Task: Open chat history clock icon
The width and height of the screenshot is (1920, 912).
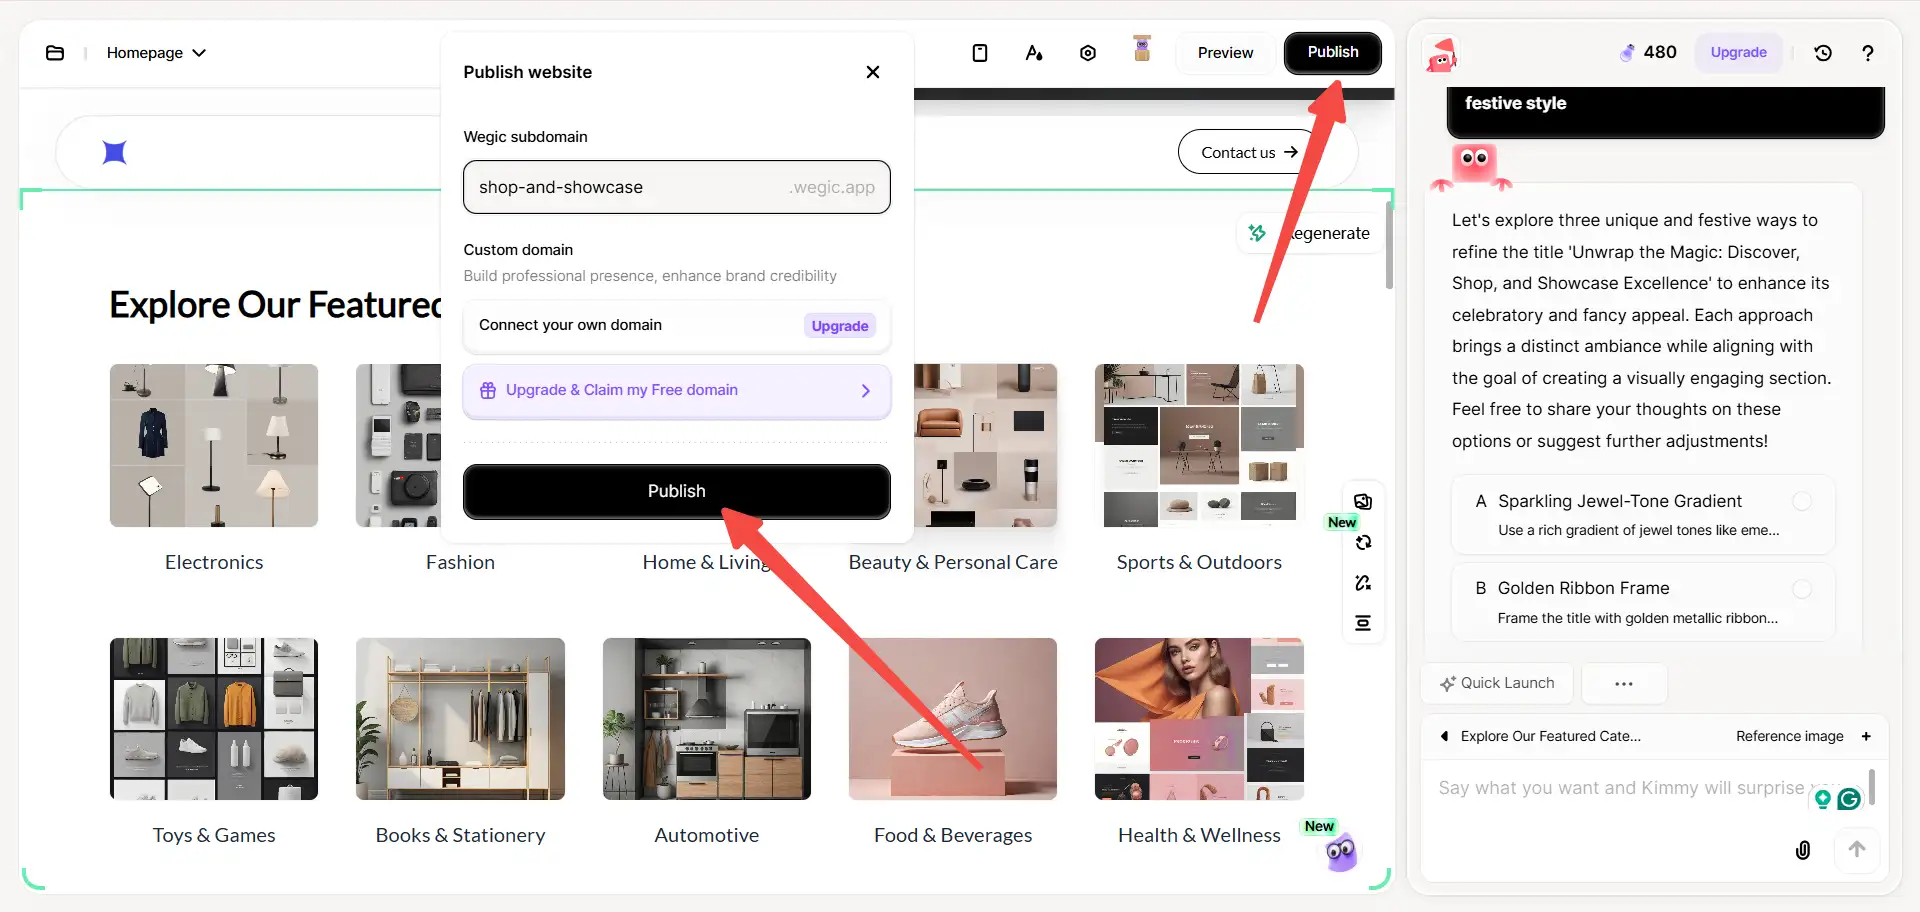Action: [1823, 53]
